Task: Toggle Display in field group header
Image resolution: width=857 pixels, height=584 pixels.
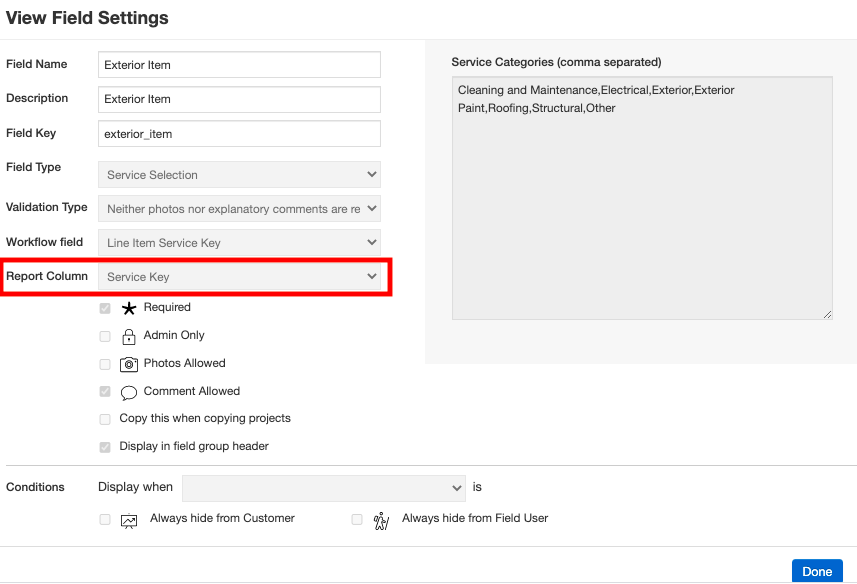Action: click(x=105, y=447)
